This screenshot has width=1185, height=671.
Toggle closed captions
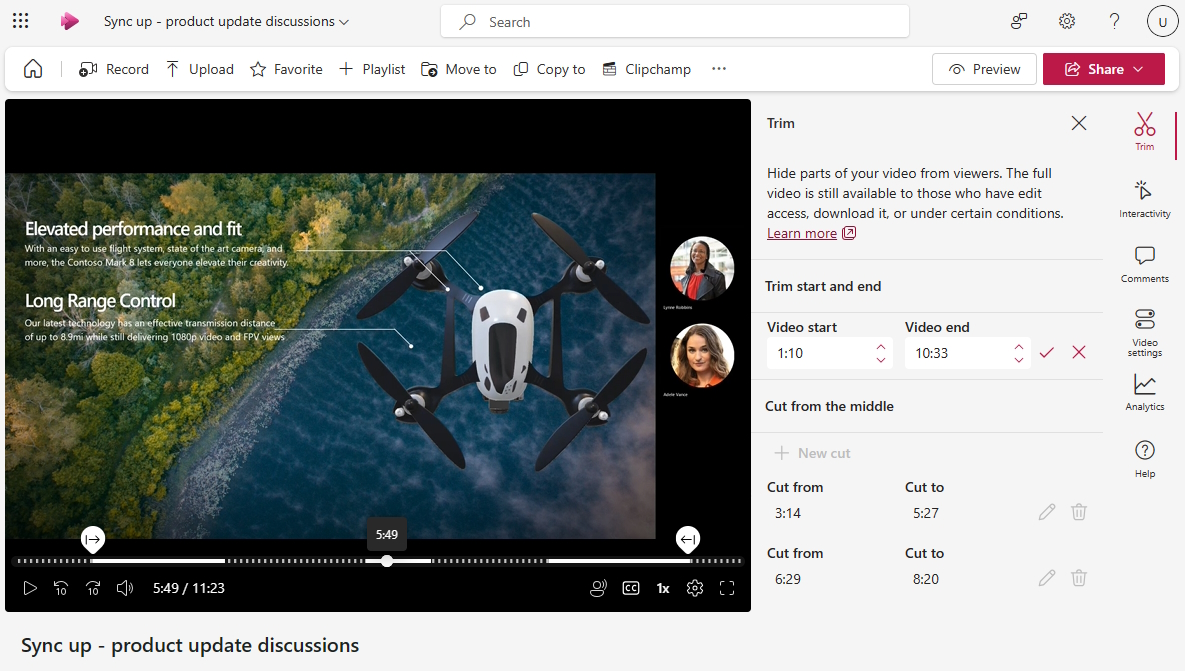pos(631,588)
